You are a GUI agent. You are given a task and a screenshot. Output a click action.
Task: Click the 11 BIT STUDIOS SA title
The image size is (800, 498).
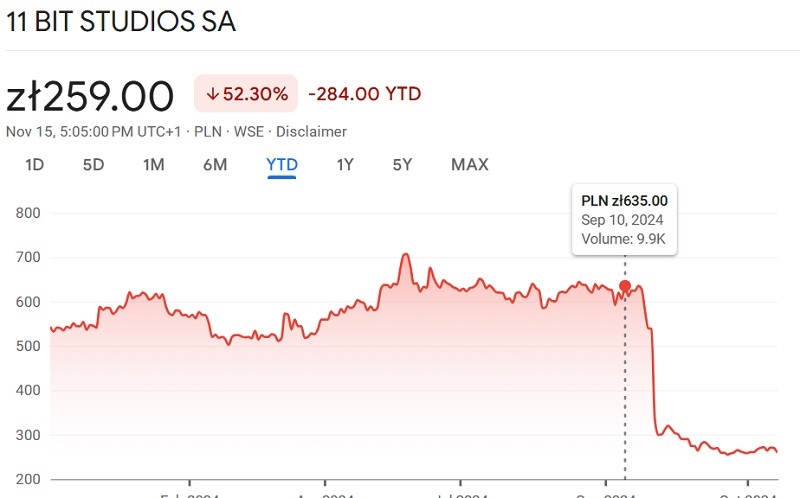[x=121, y=22]
